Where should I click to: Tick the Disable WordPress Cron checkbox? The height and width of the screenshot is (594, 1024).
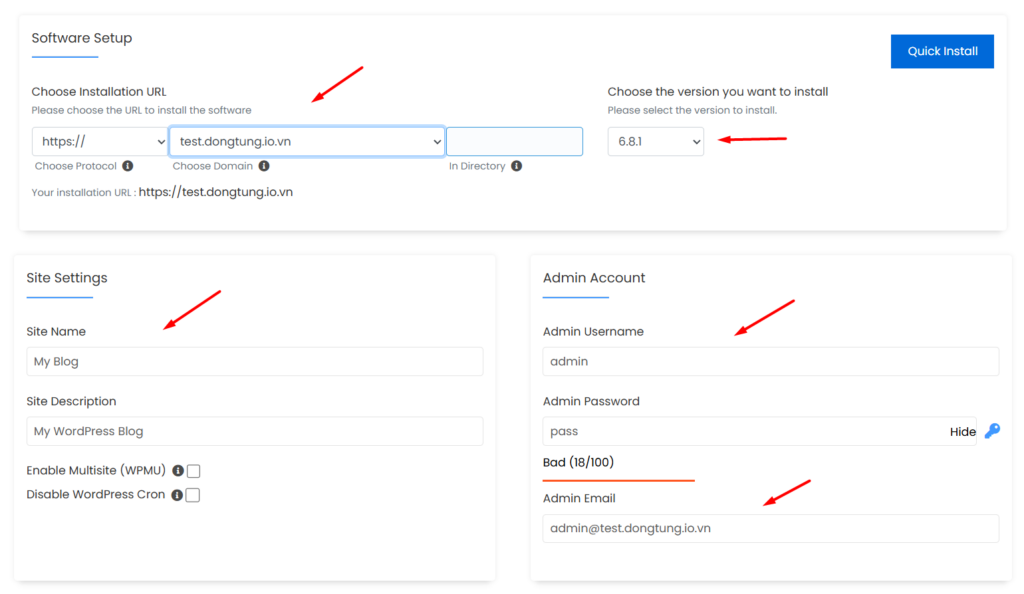193,495
